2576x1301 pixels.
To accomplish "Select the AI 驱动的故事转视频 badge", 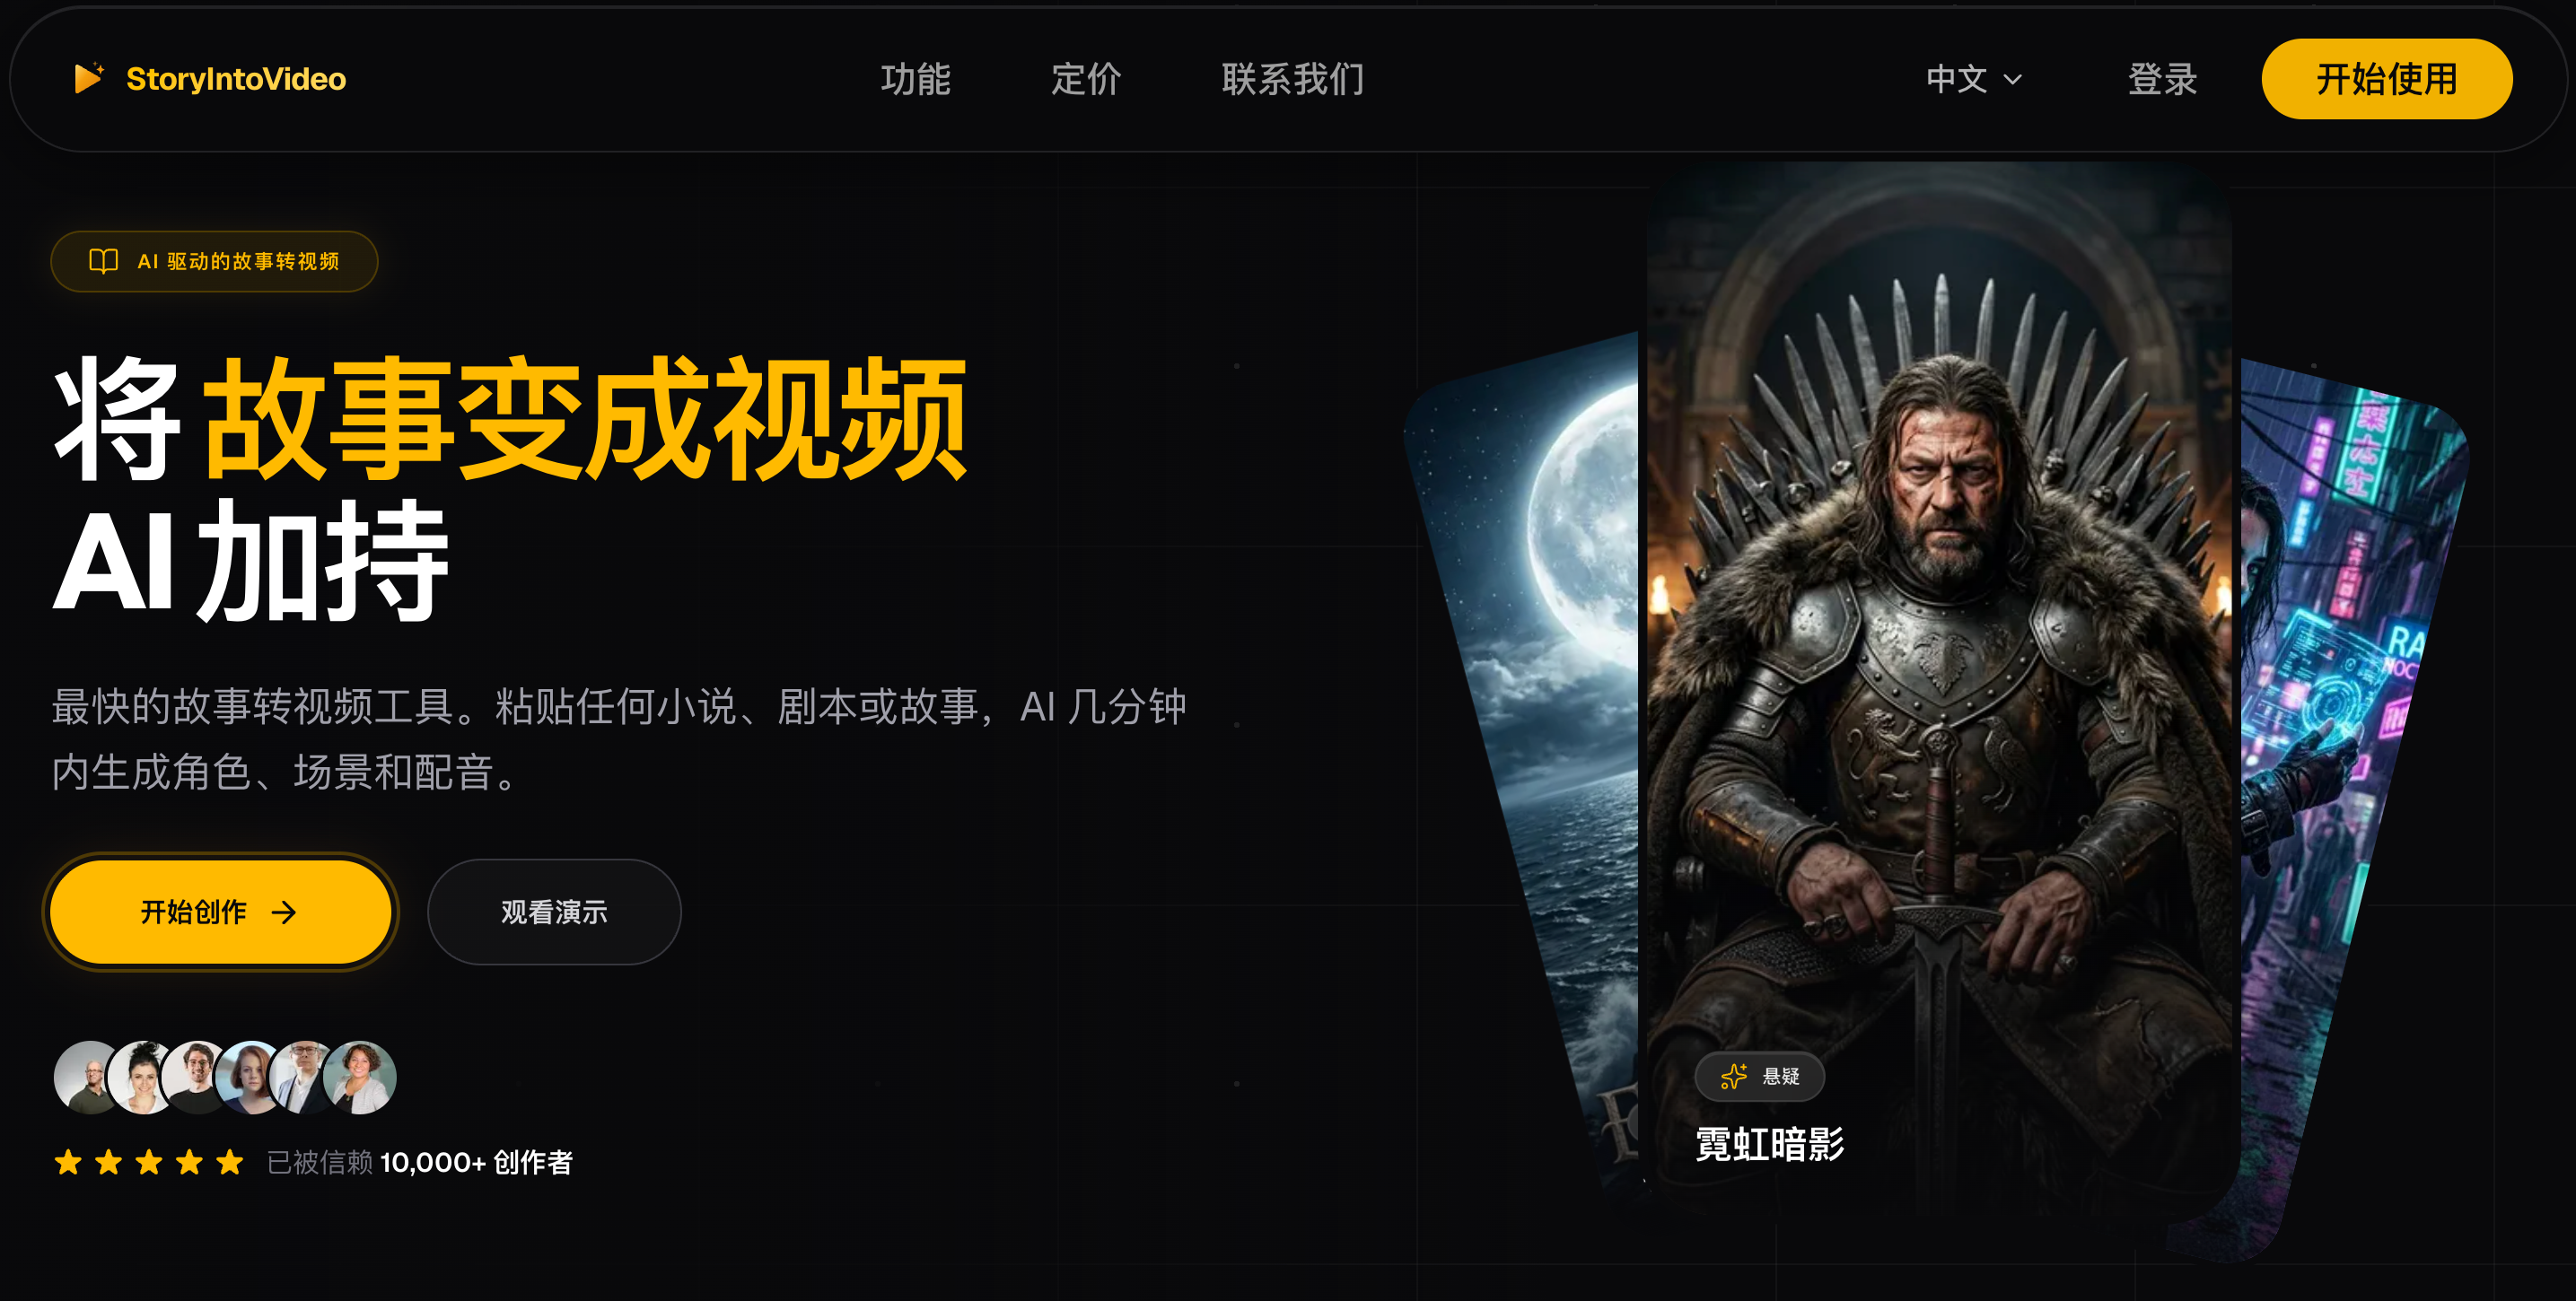I will 214,261.
